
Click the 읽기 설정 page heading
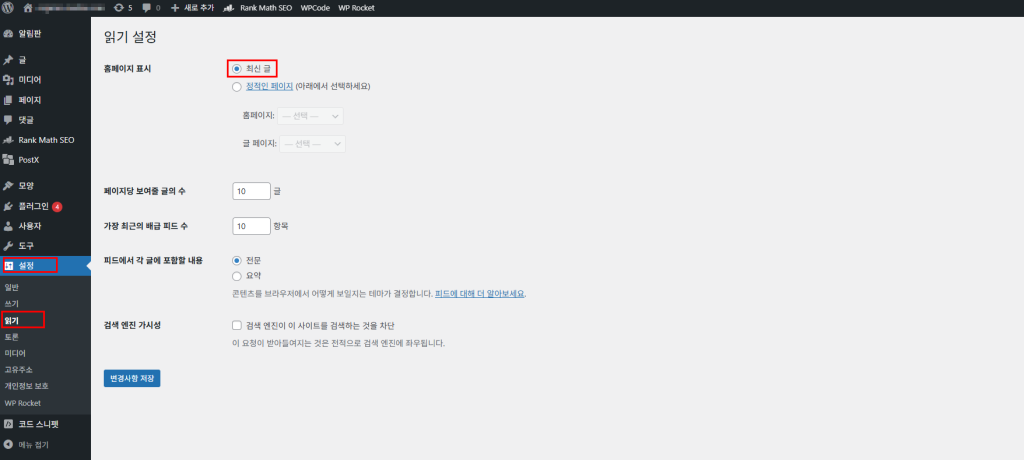(130, 37)
